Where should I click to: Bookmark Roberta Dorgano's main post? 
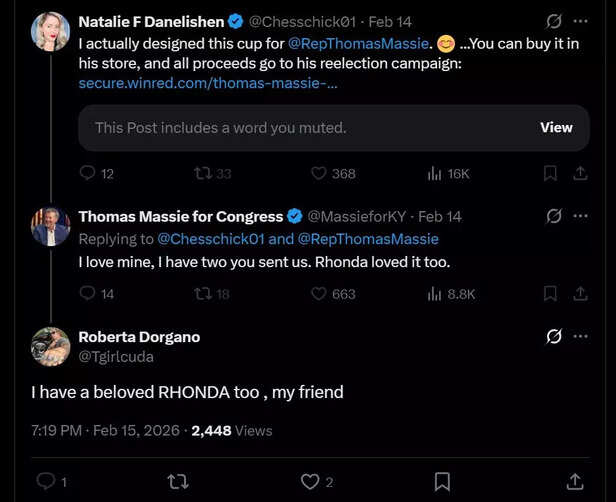(443, 481)
